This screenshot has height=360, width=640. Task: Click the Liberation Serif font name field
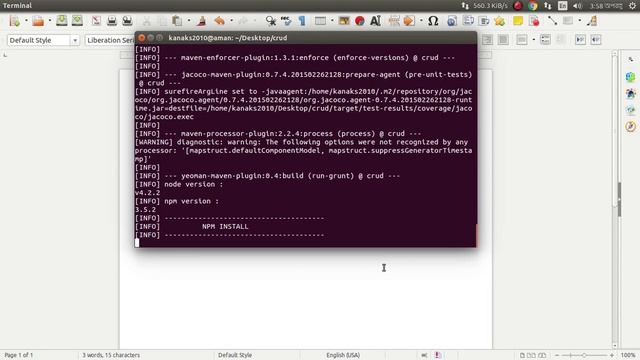pos(110,40)
